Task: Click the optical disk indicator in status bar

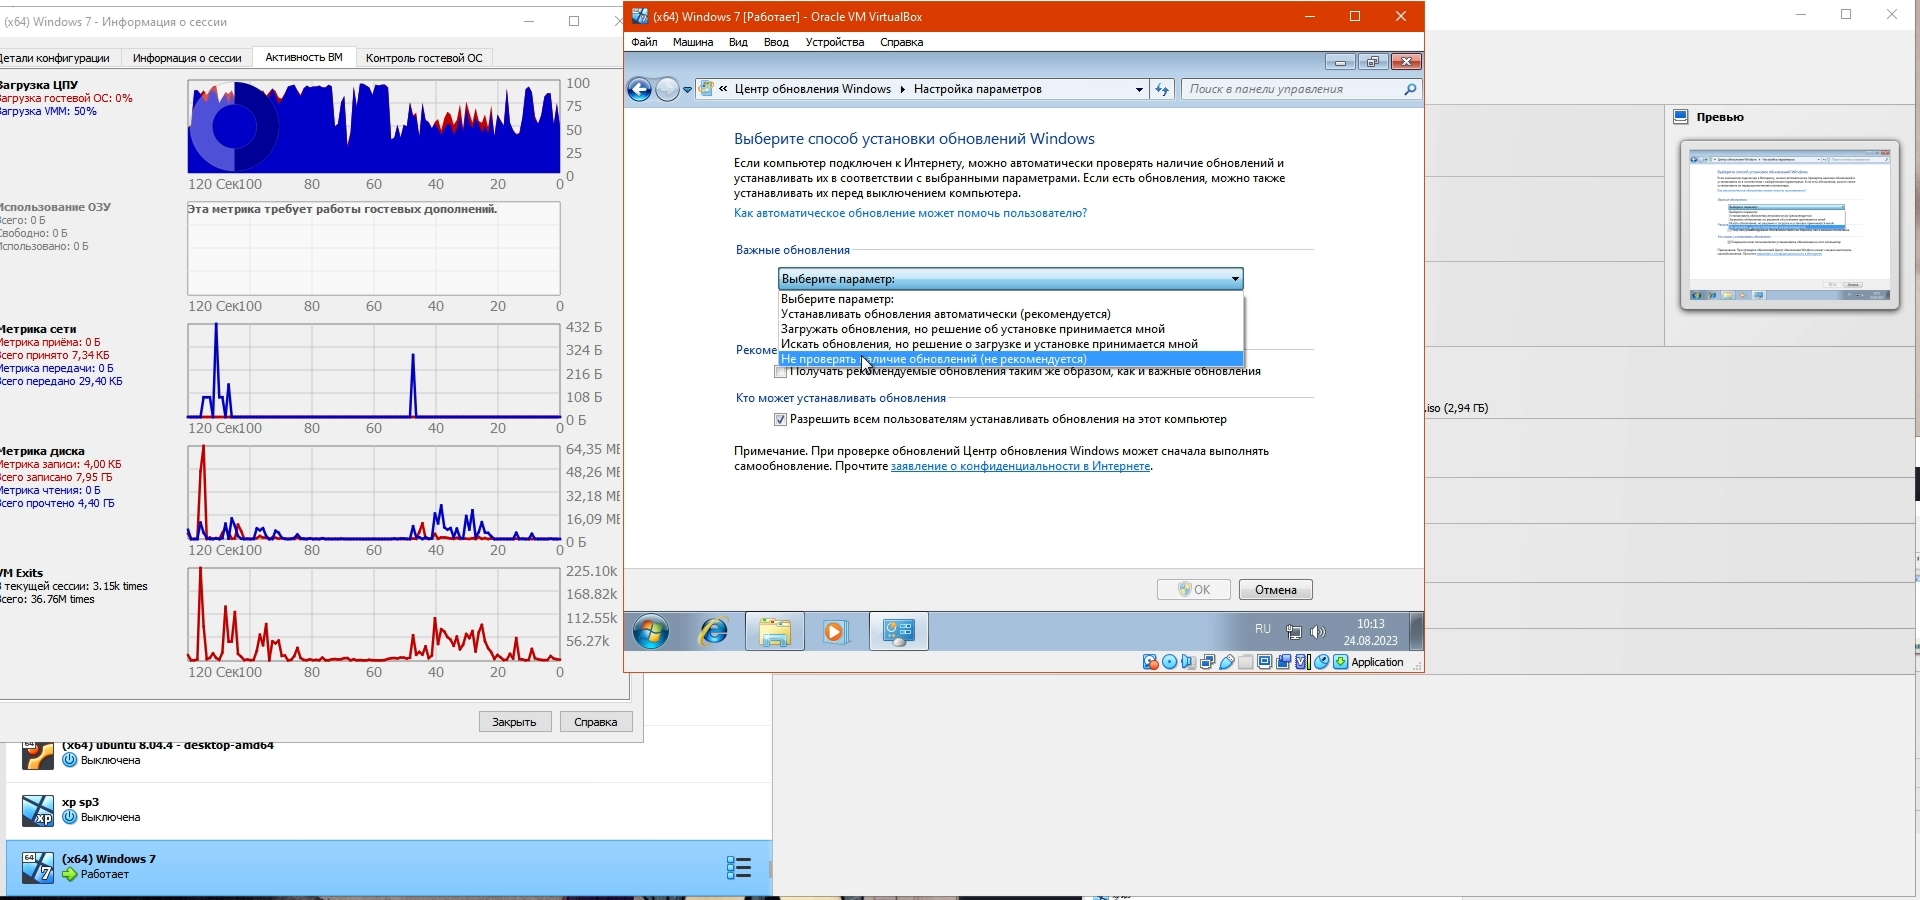Action: [x=1170, y=662]
